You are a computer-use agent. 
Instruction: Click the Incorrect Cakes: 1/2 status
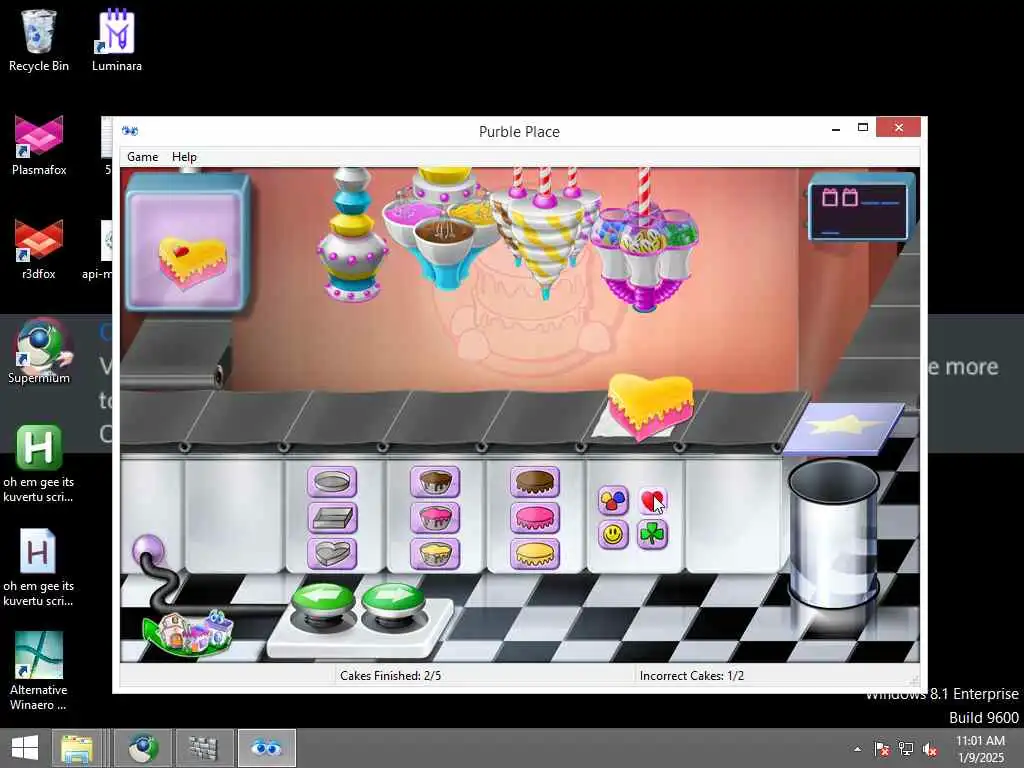click(692, 676)
